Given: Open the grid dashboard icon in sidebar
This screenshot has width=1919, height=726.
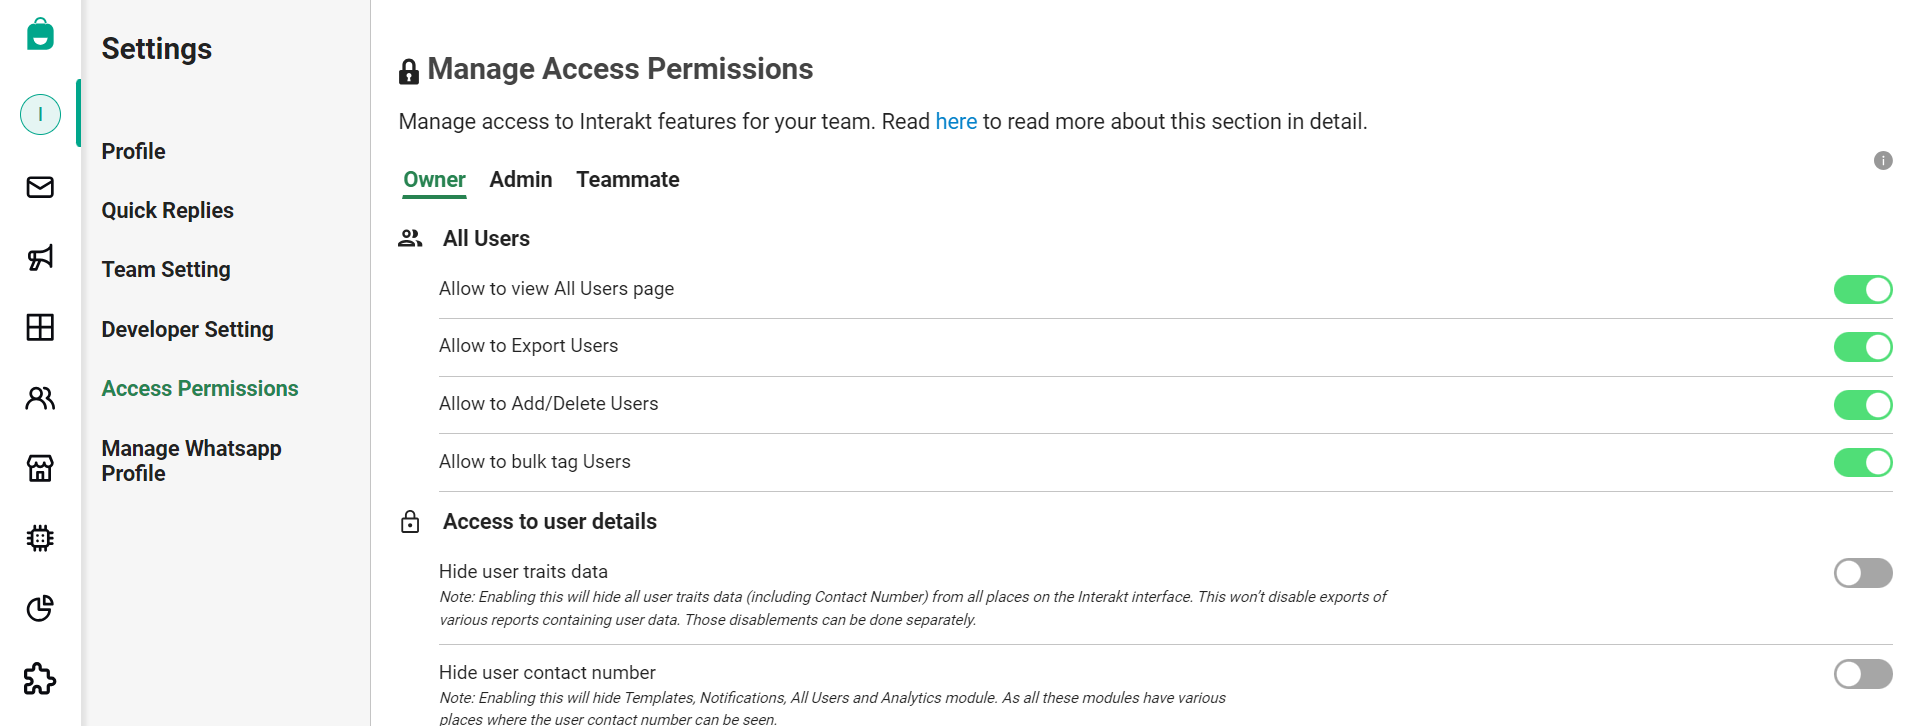Looking at the screenshot, I should tap(39, 327).
